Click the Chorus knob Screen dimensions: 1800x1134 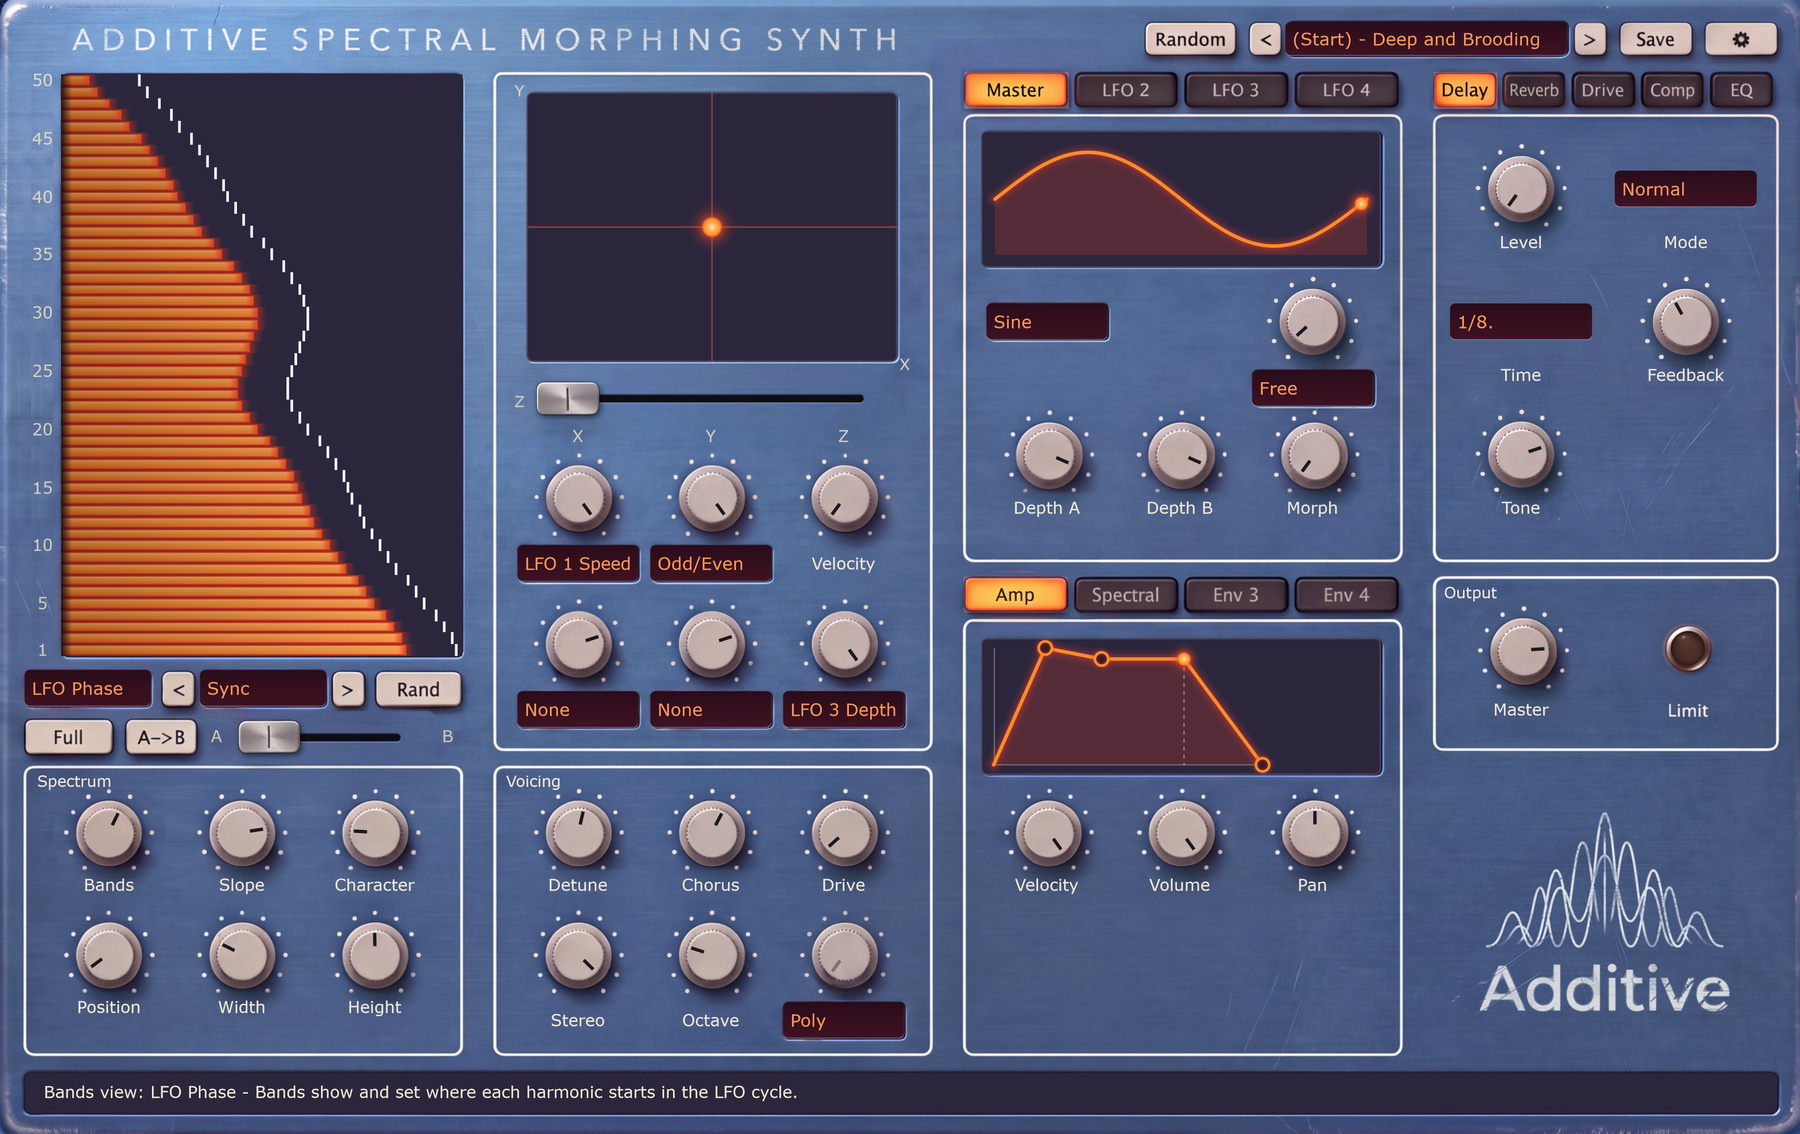coord(711,832)
